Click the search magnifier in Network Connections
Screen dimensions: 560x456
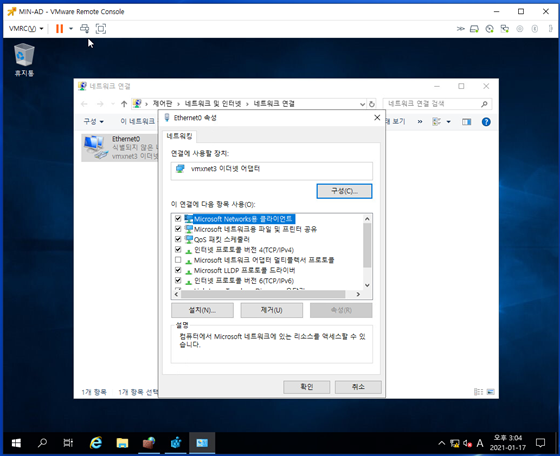point(484,104)
